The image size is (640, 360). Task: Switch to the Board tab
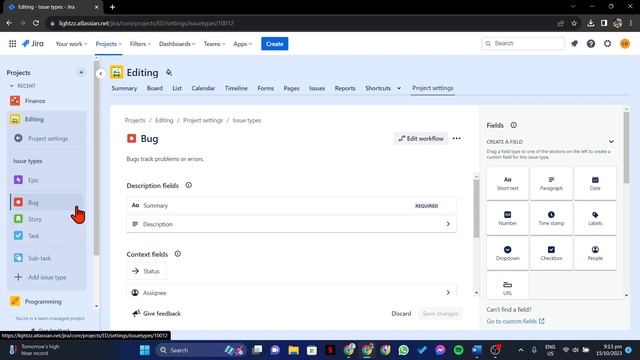[155, 88]
